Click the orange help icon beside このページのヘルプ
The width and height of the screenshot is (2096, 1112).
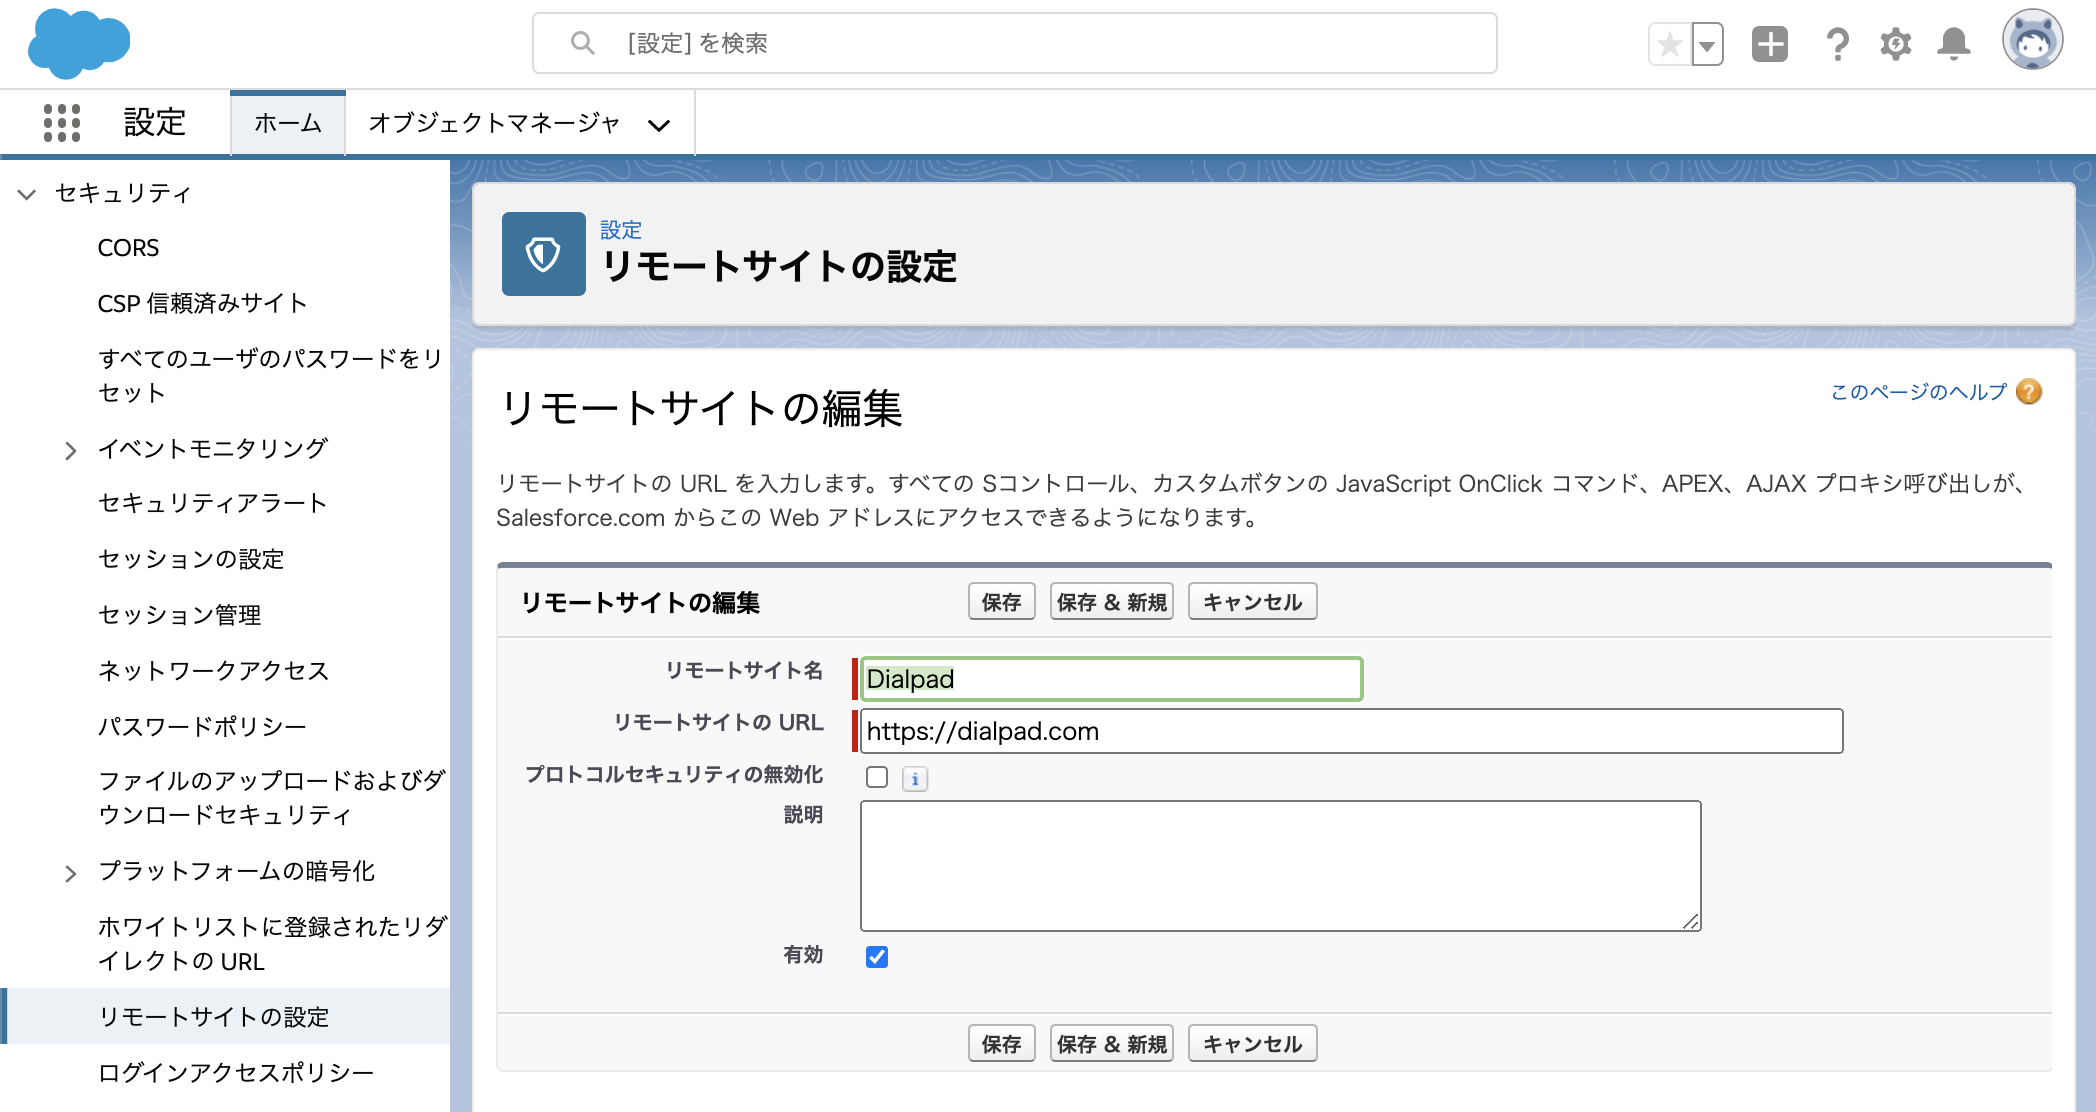click(2029, 391)
